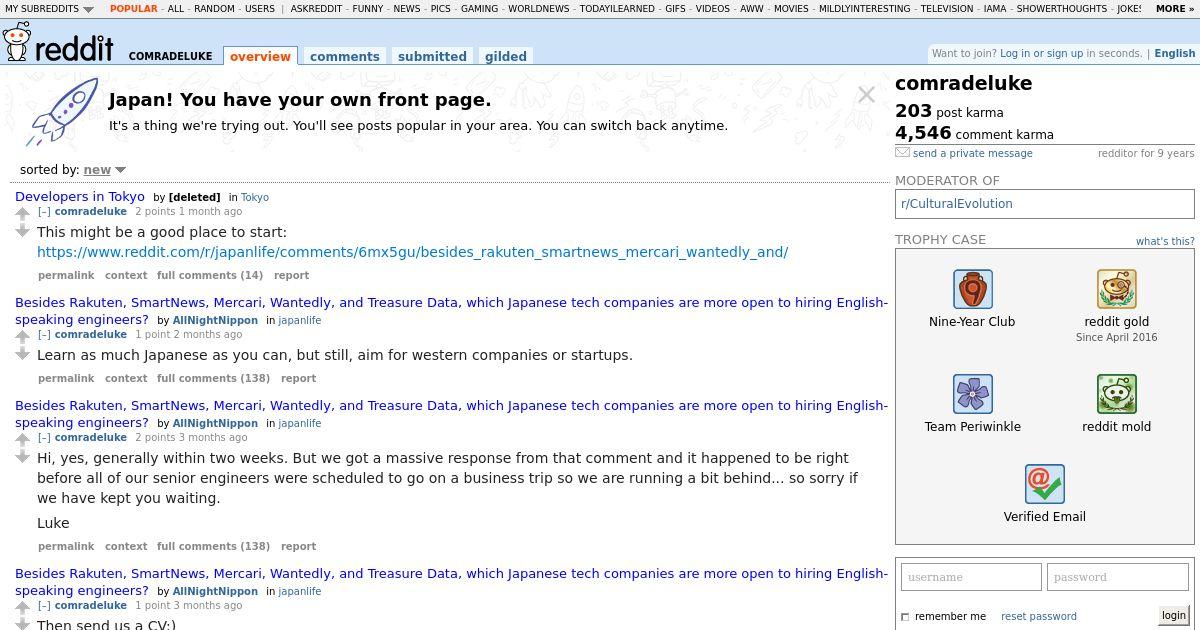Click the rocket illustration in banner

(64, 112)
